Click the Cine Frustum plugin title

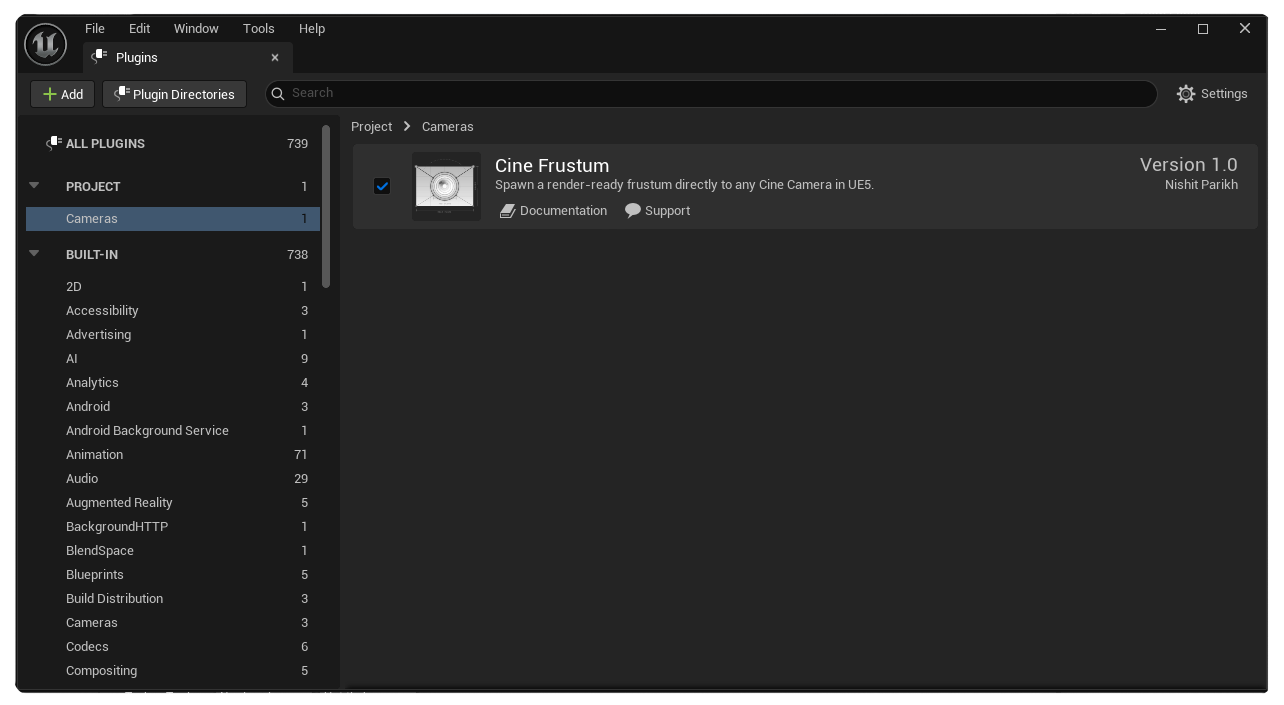(552, 165)
